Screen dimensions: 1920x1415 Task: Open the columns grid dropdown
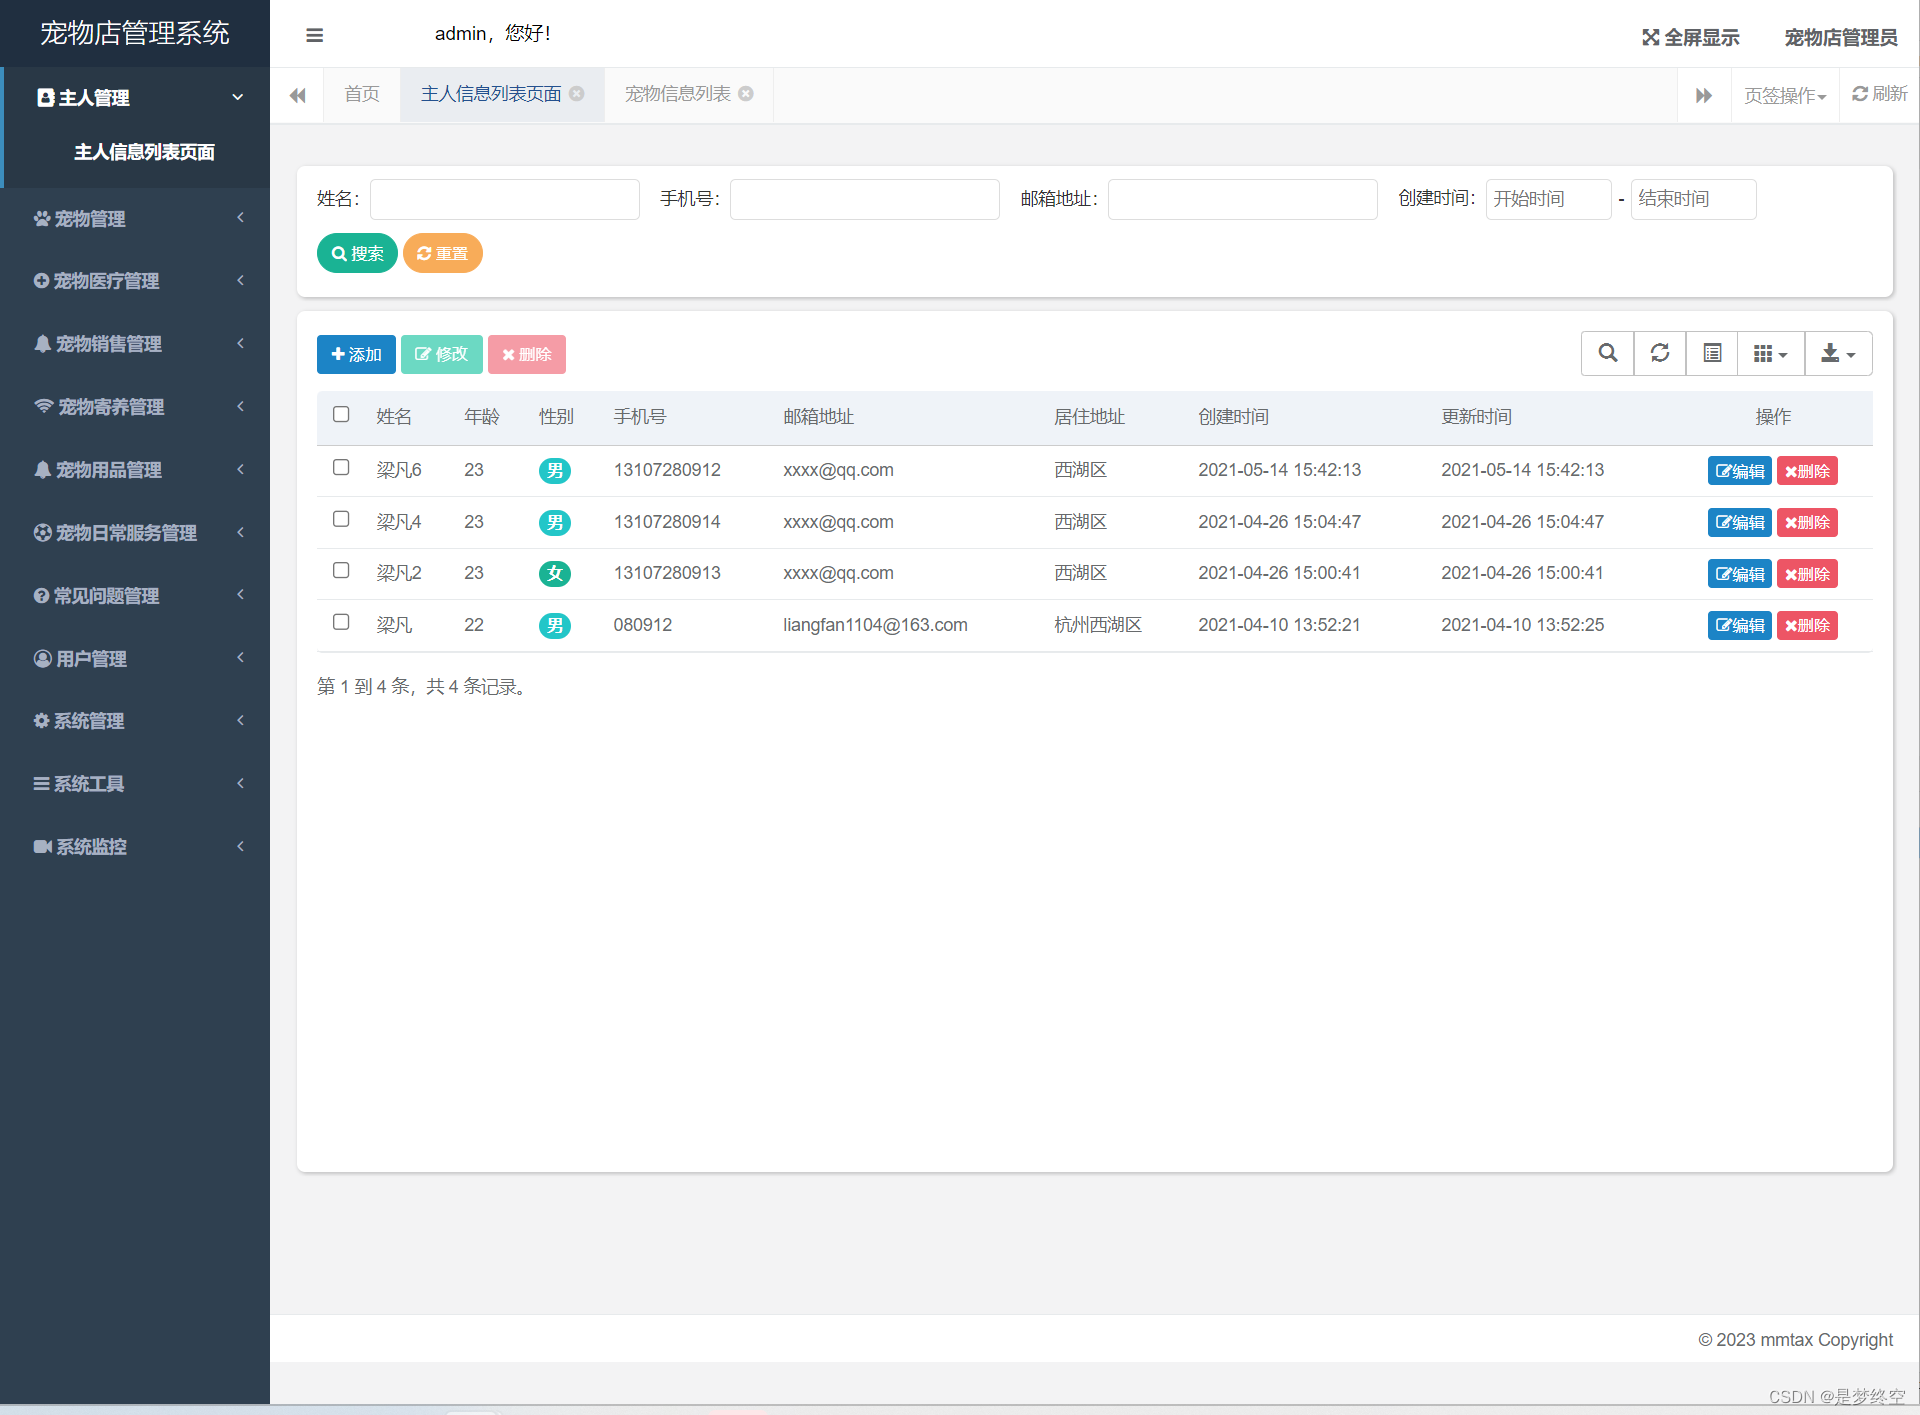click(1769, 353)
